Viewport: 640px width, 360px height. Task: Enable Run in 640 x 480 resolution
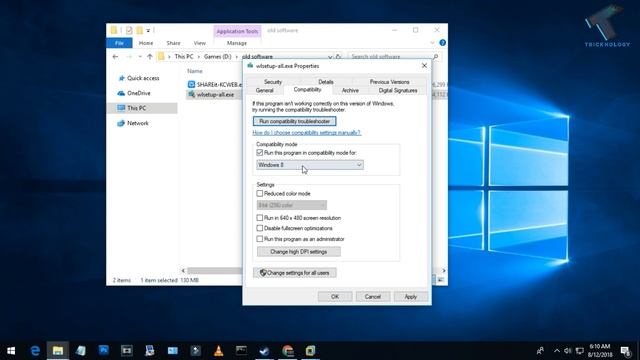260,218
